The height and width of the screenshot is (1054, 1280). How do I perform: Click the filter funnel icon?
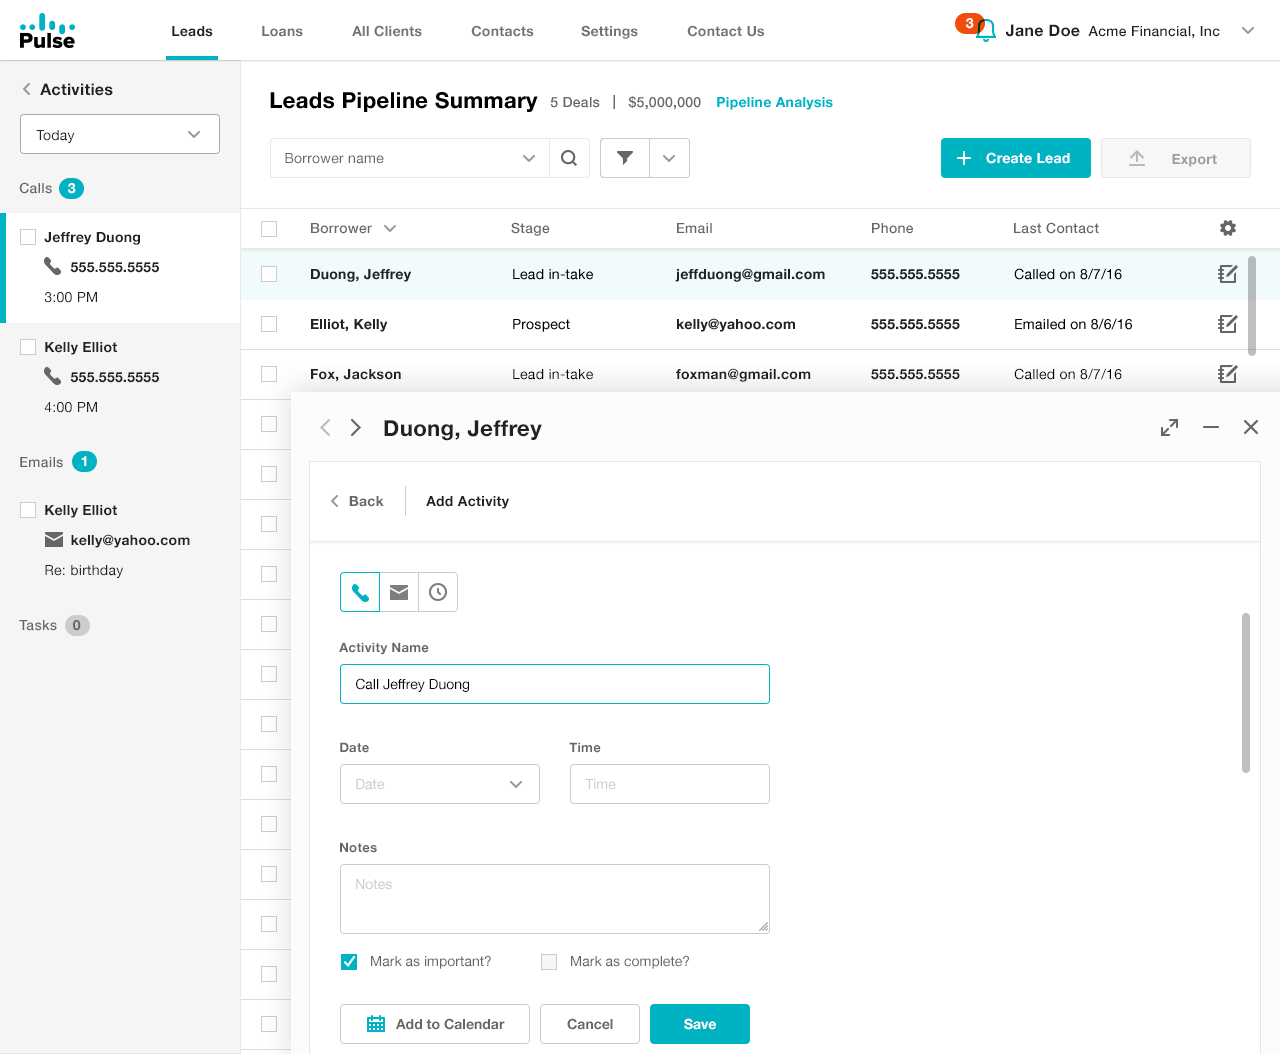(625, 158)
